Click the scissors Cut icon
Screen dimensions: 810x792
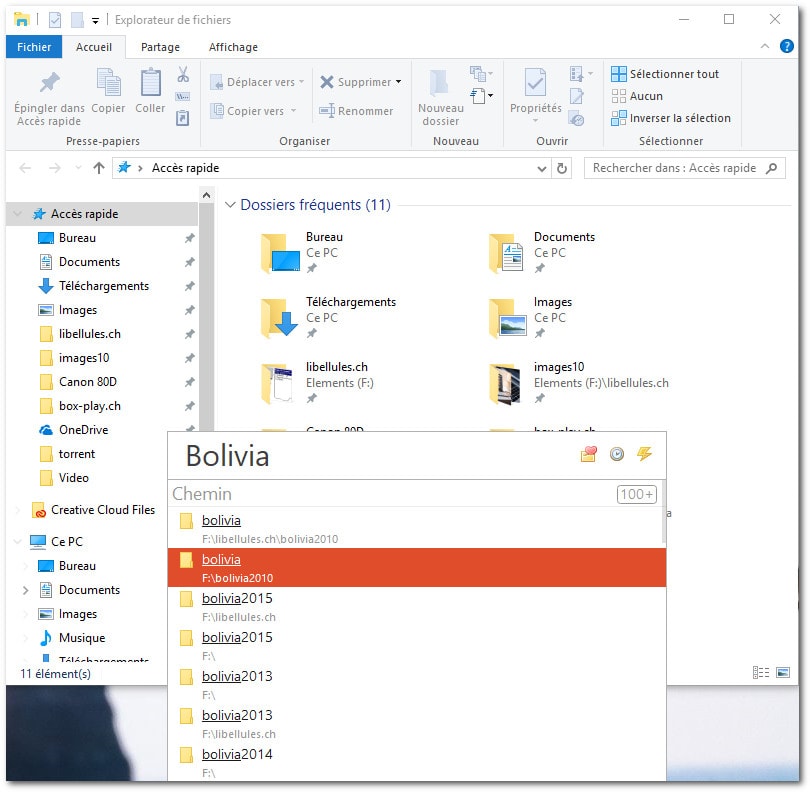[x=183, y=74]
